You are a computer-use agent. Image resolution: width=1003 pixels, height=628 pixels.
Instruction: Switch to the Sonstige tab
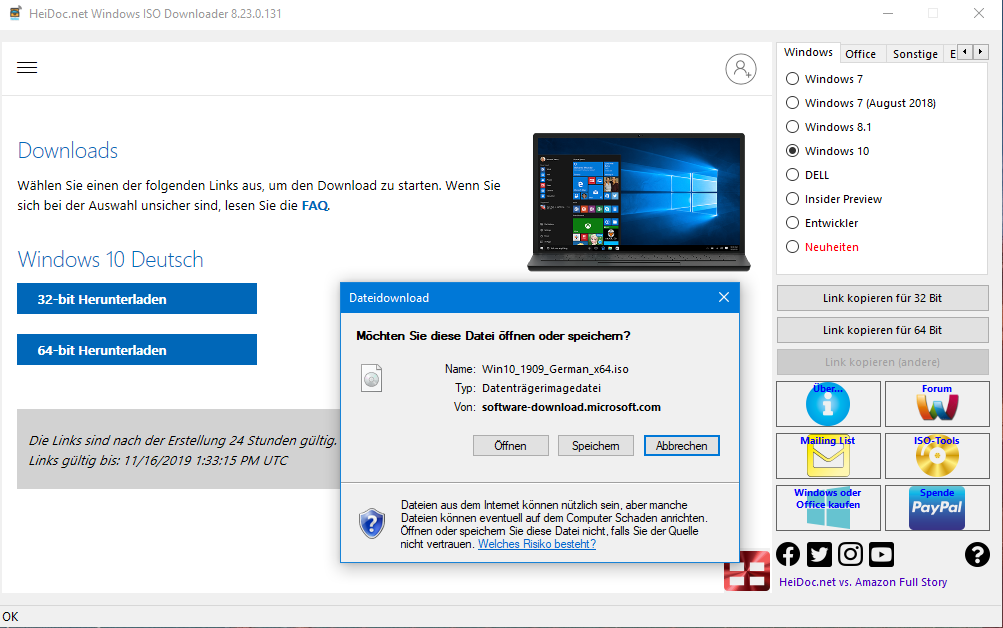pyautogui.click(x=915, y=54)
